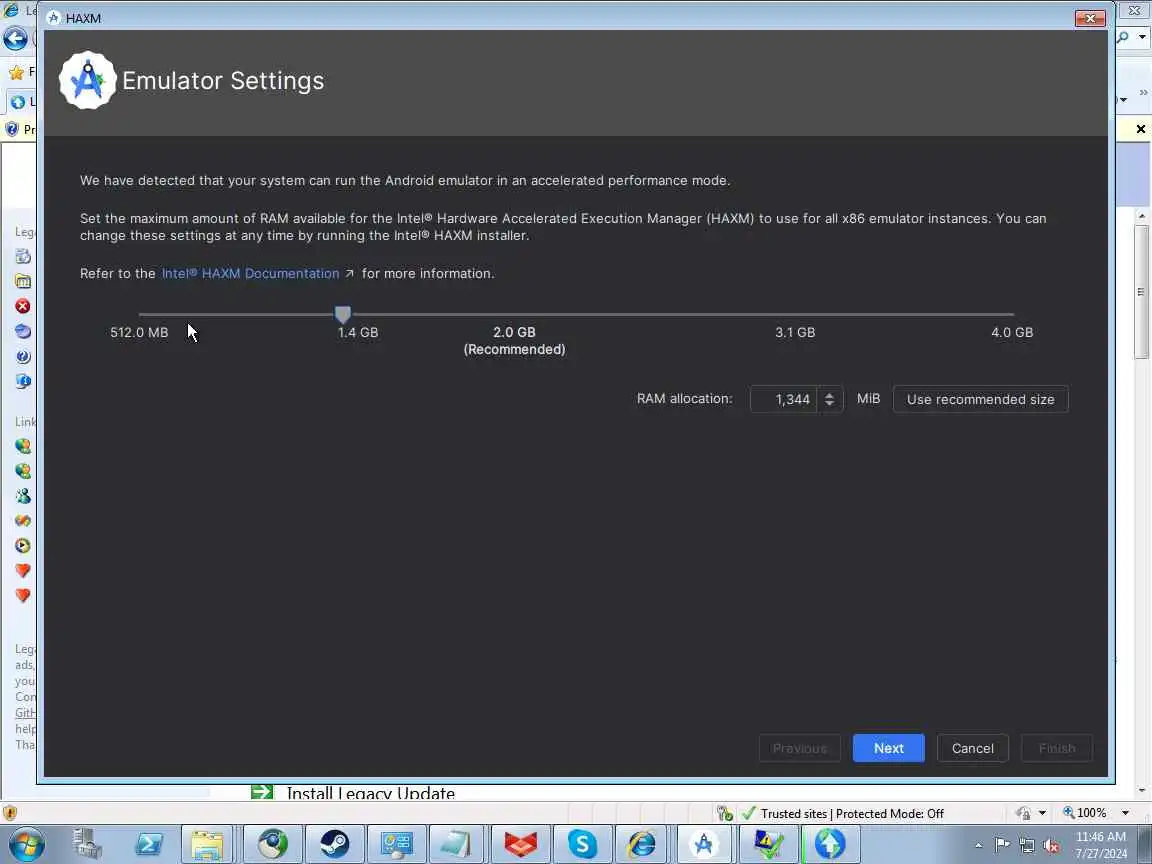This screenshot has width=1152, height=864.
Task: Click the slider track at the 3.1 GB mark
Action: click(x=795, y=314)
